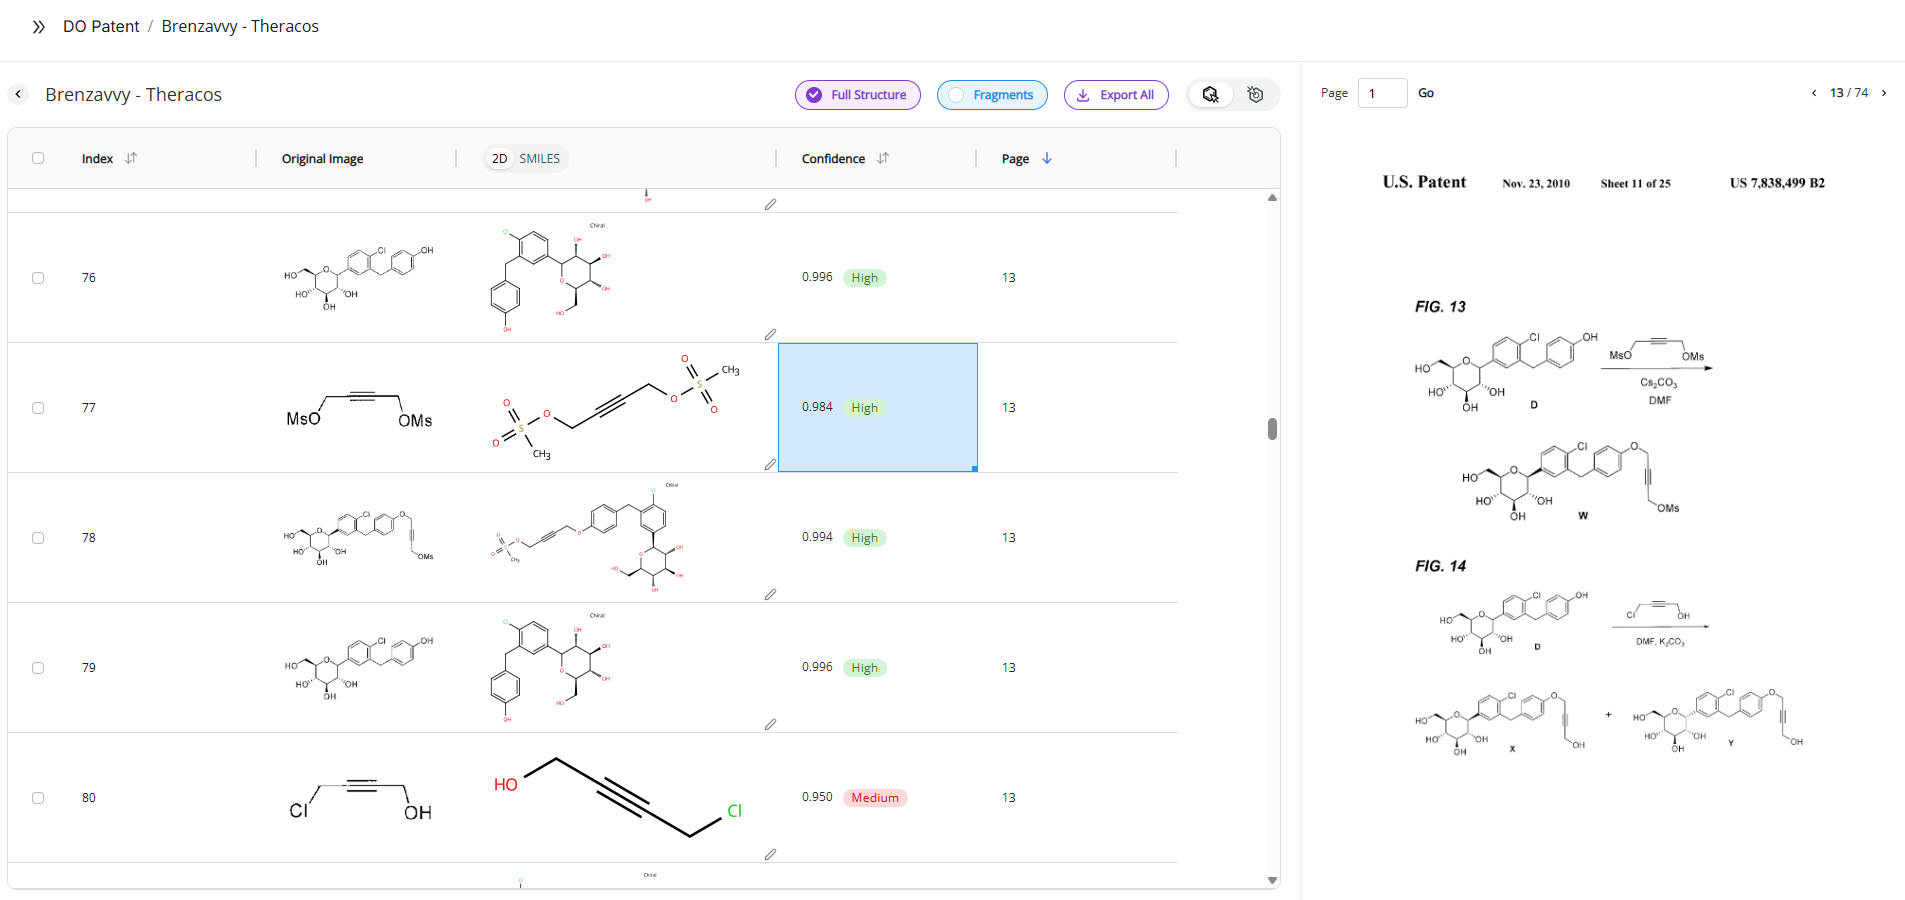The height and width of the screenshot is (900, 1905).
Task: Go to next patent page arrow
Action: pos(1884,93)
